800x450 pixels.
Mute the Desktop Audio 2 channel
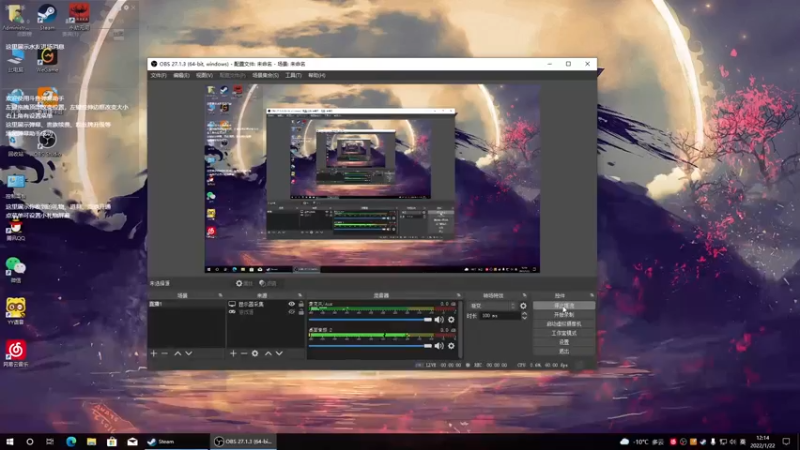tap(439, 346)
